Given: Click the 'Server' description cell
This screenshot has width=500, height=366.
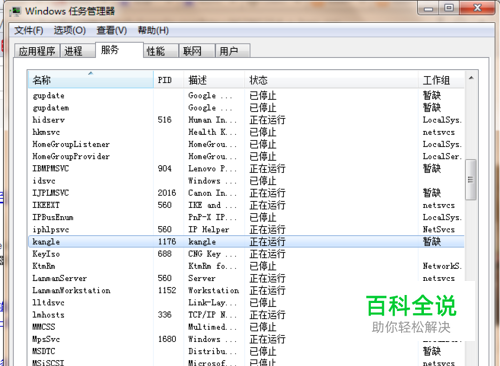Looking at the screenshot, I should 202,278.
